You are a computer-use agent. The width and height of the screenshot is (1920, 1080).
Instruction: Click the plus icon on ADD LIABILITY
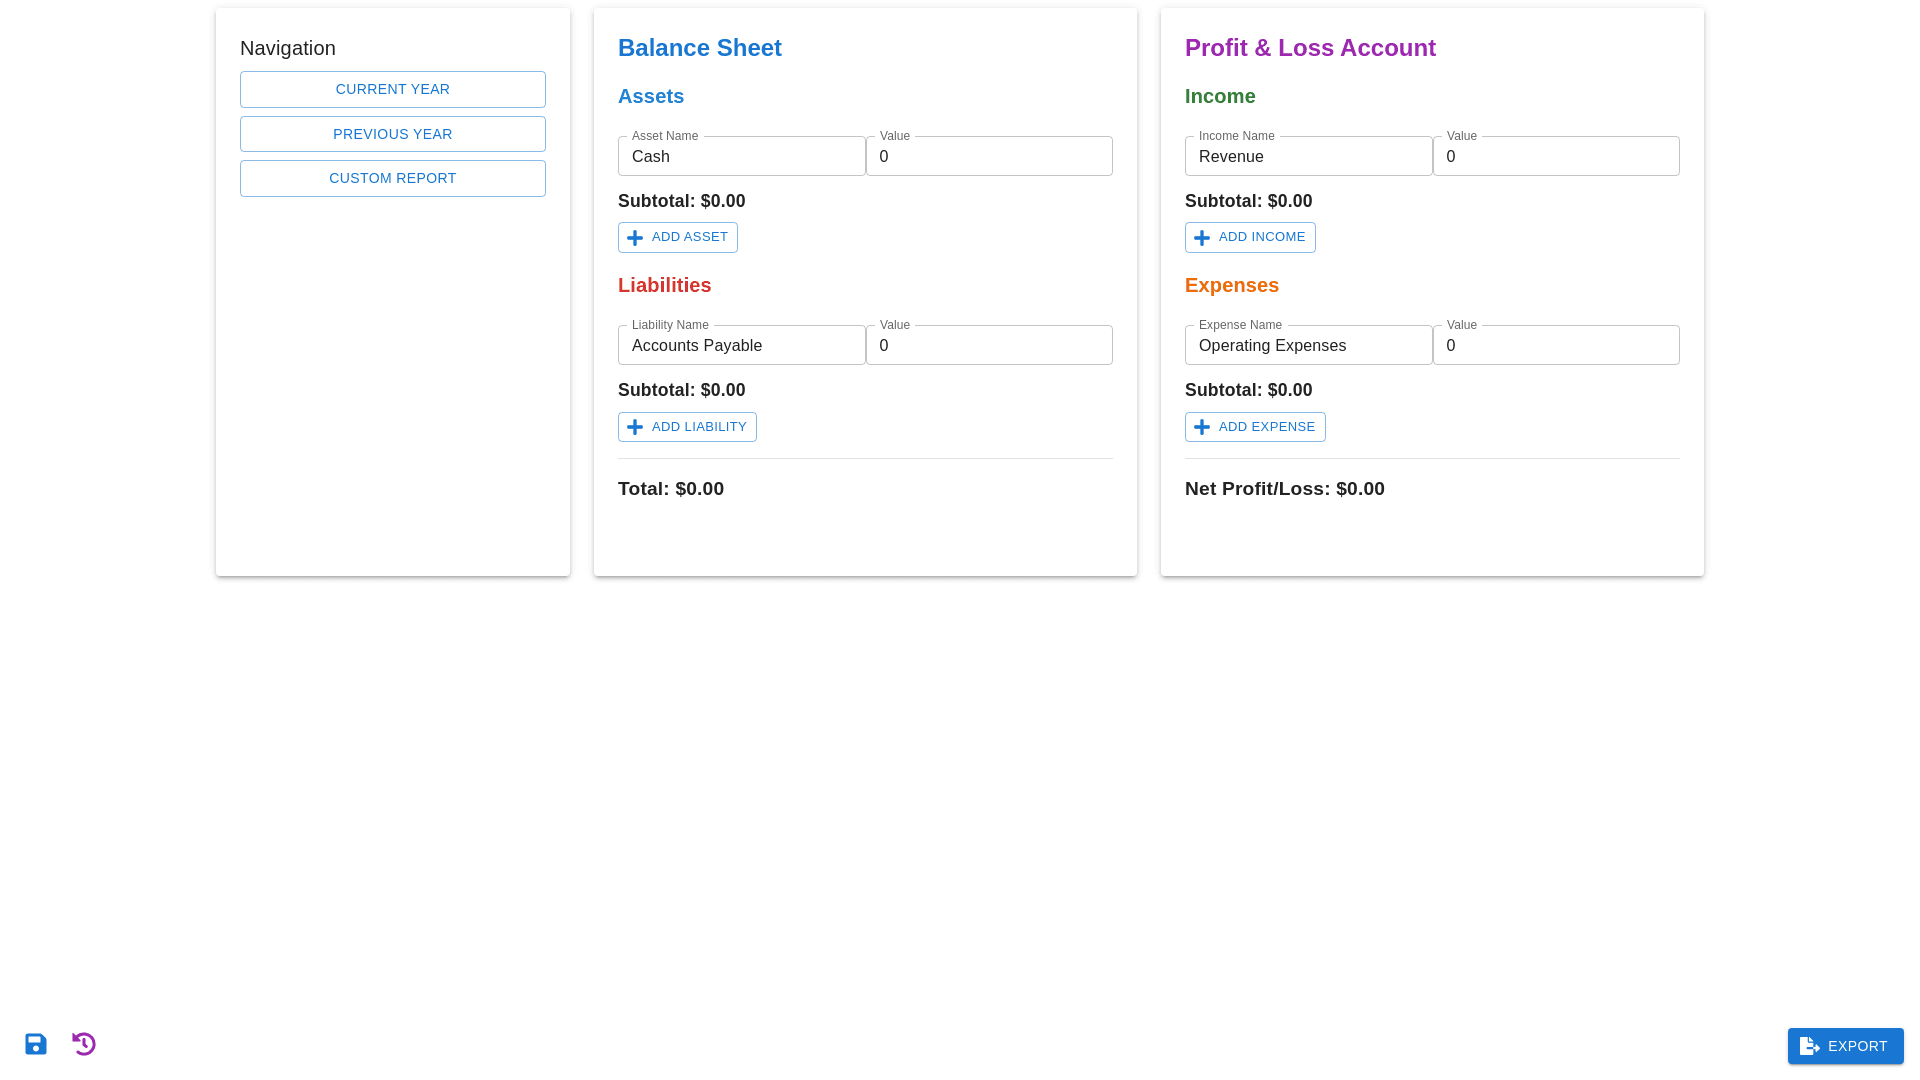click(x=635, y=427)
